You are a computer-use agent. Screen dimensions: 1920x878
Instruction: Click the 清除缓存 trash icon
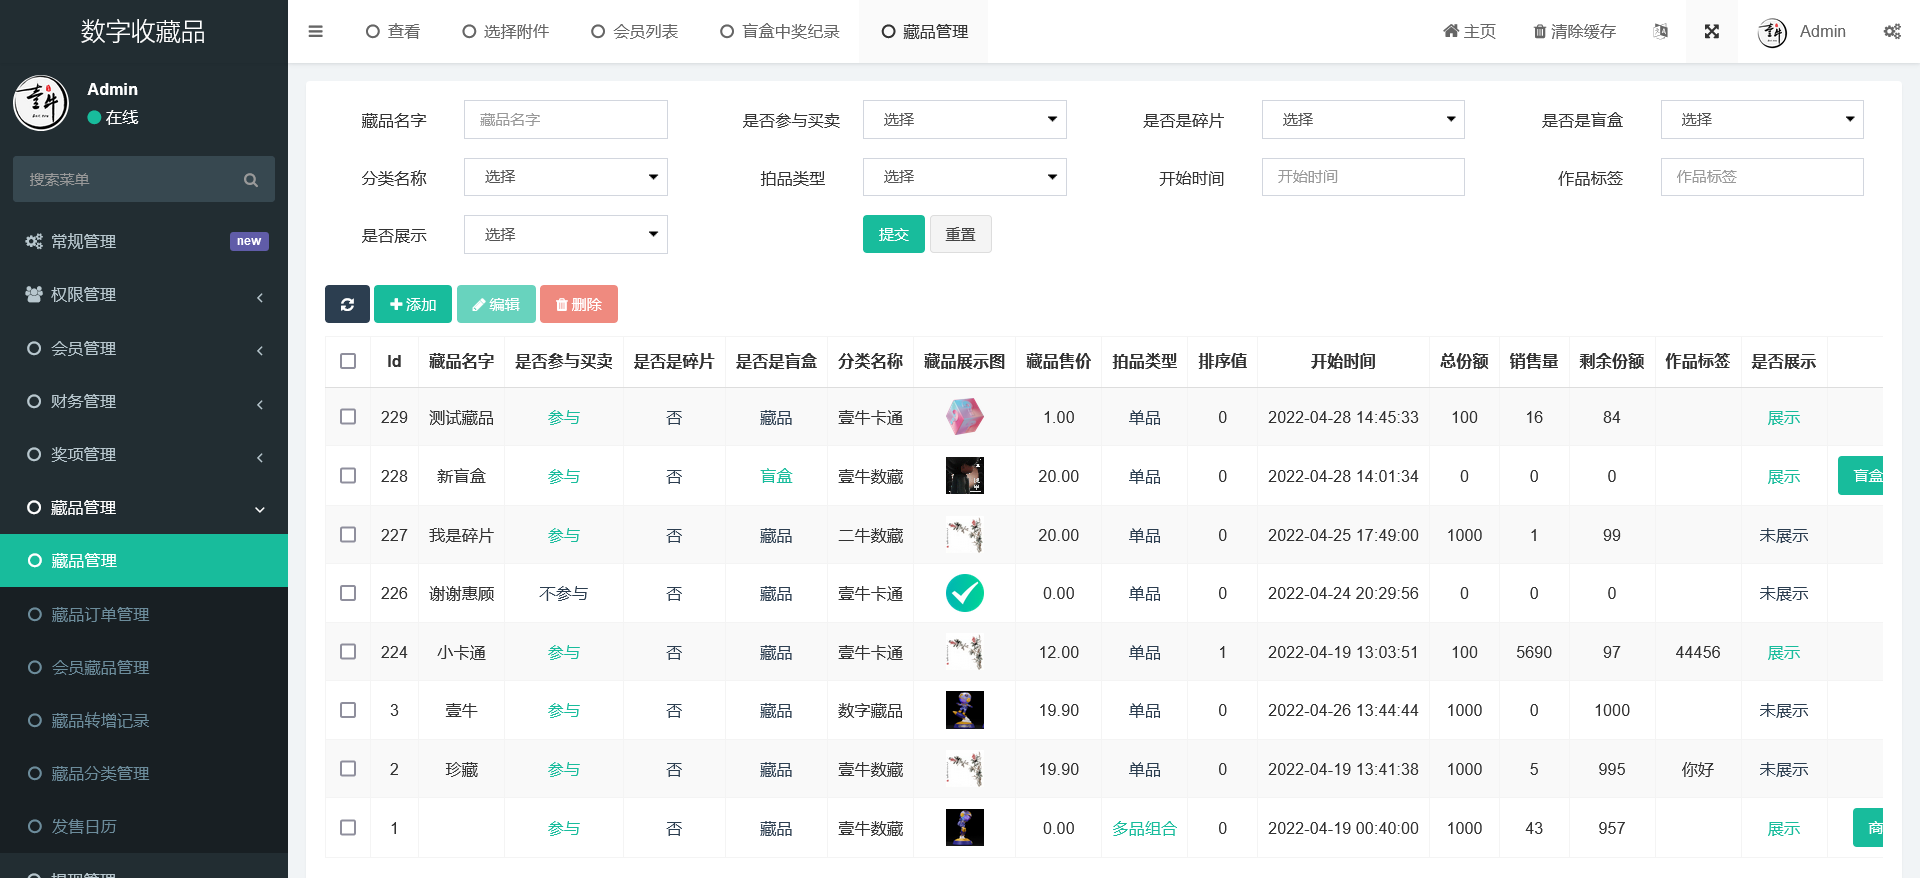1540,32
